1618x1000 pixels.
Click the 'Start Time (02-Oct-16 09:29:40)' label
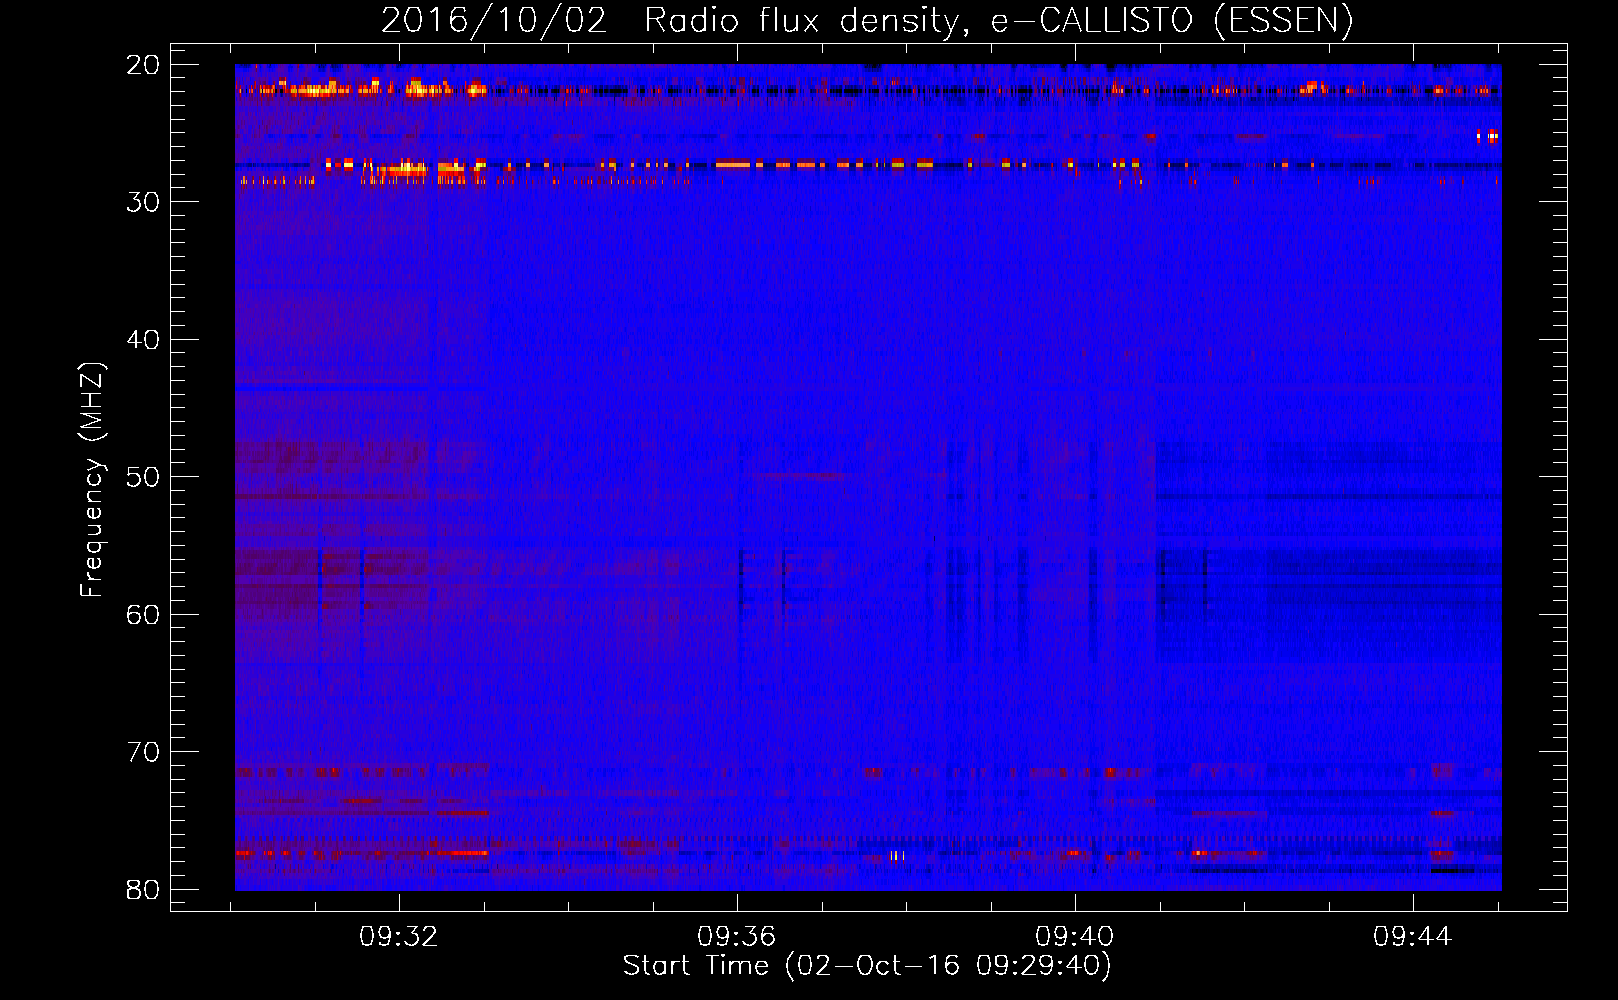(867, 966)
